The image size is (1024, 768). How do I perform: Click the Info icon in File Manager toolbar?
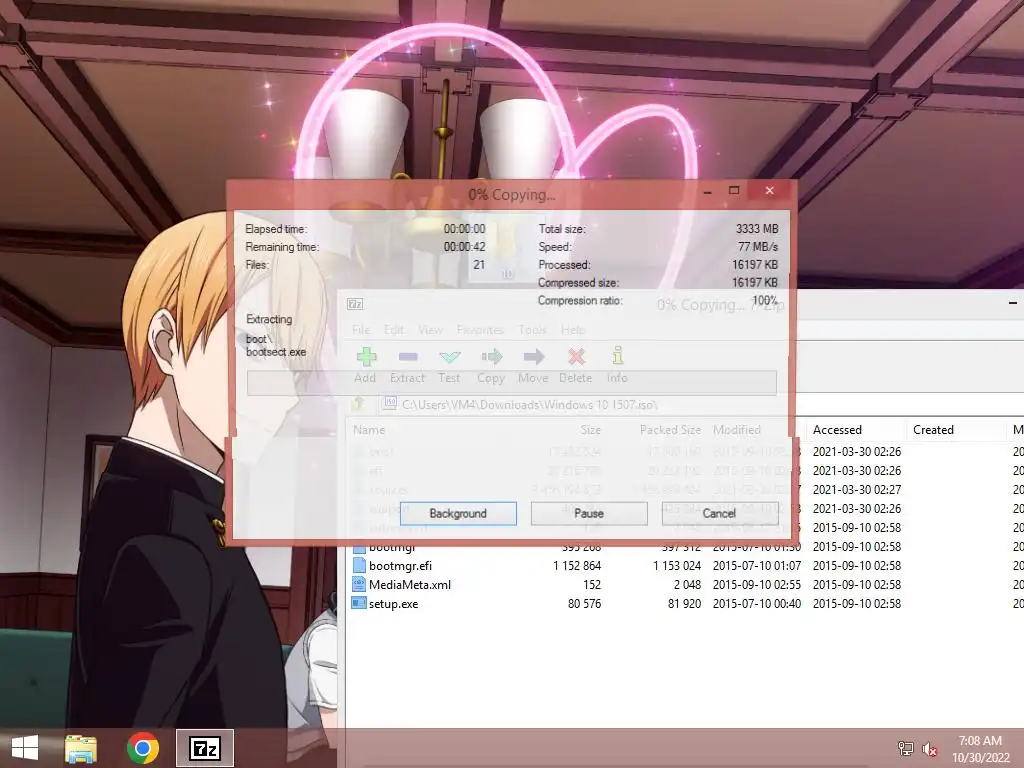coord(617,357)
